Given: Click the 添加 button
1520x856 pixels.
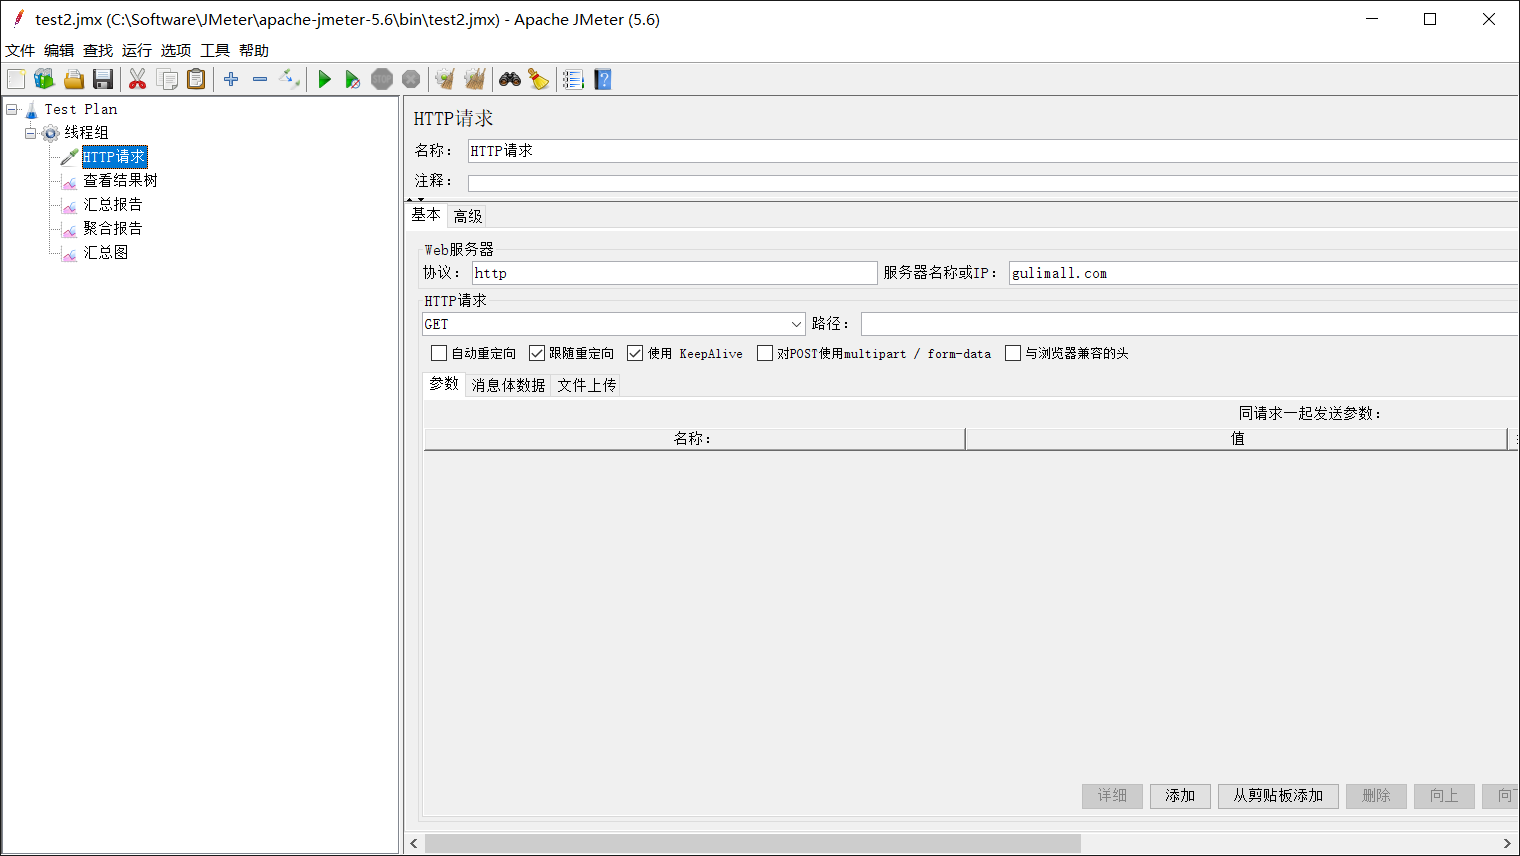Looking at the screenshot, I should (x=1180, y=796).
